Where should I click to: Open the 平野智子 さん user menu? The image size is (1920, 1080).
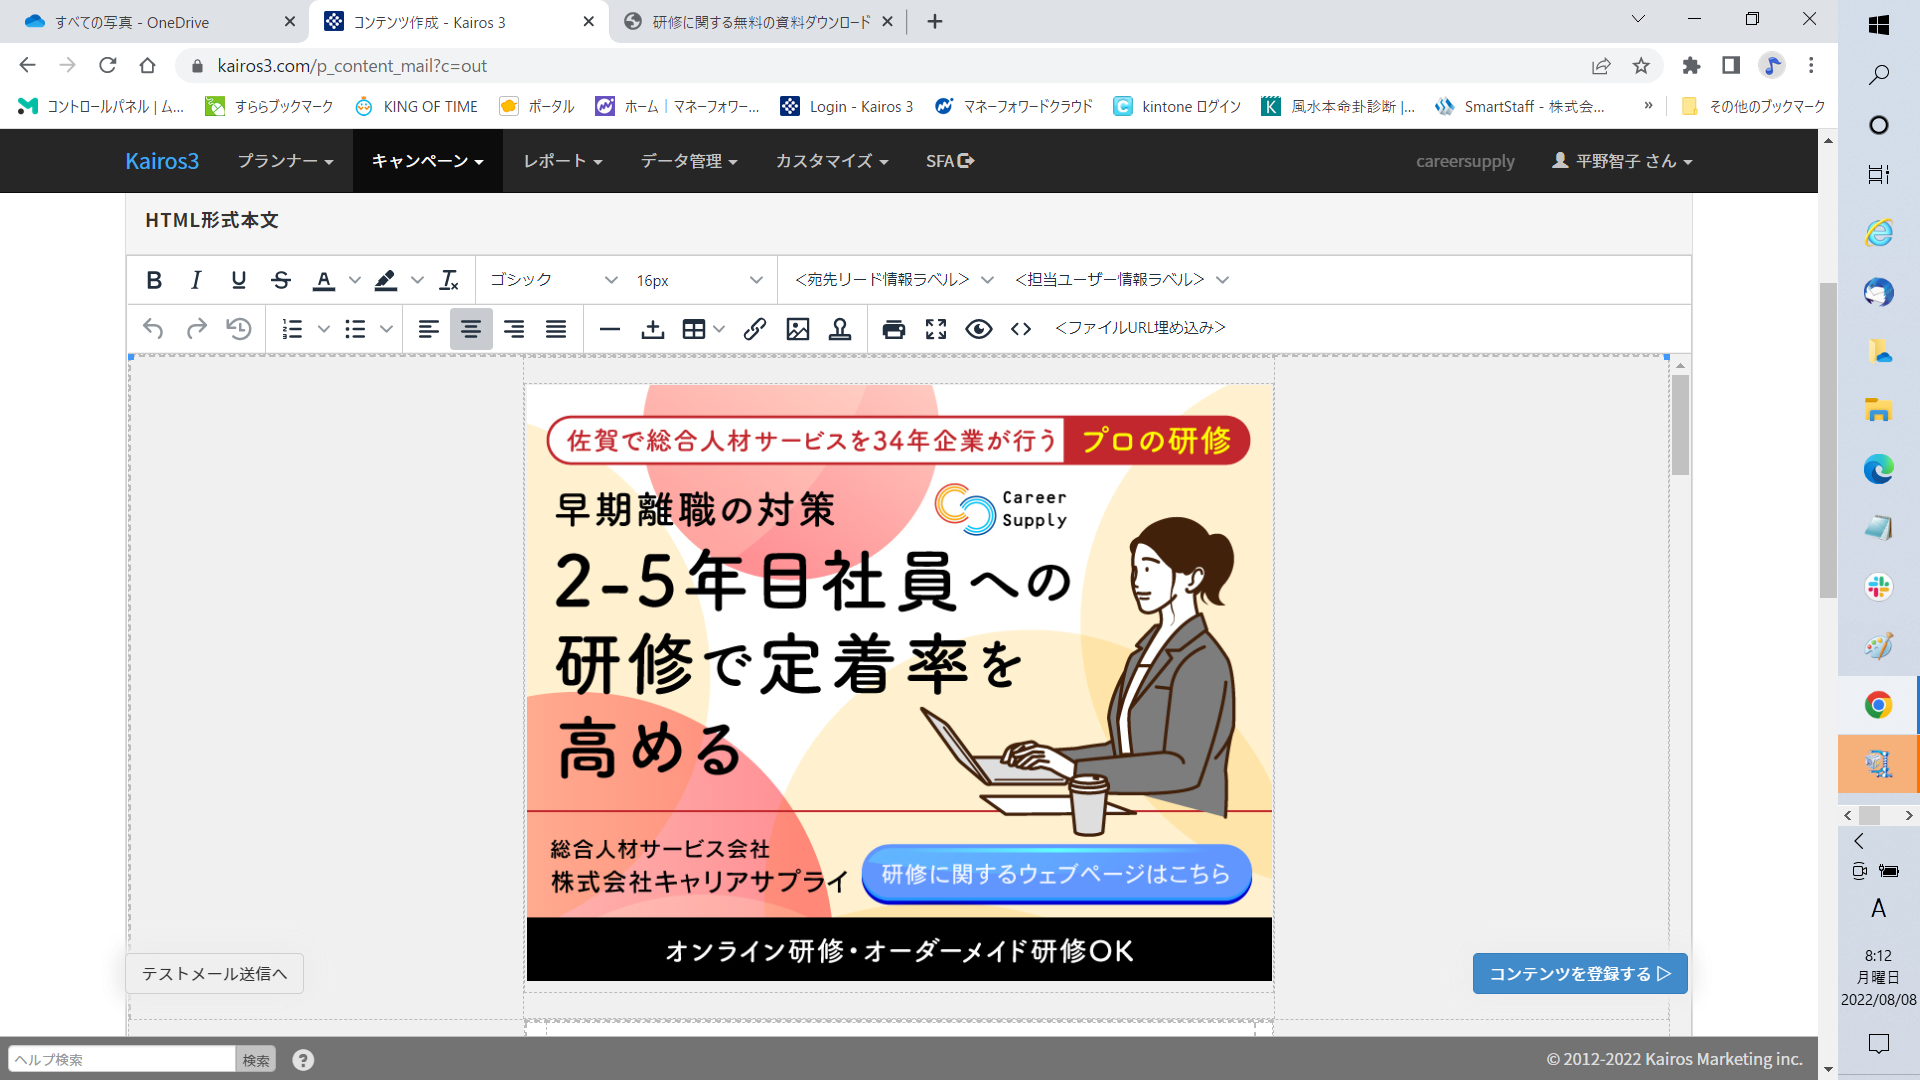click(x=1622, y=161)
